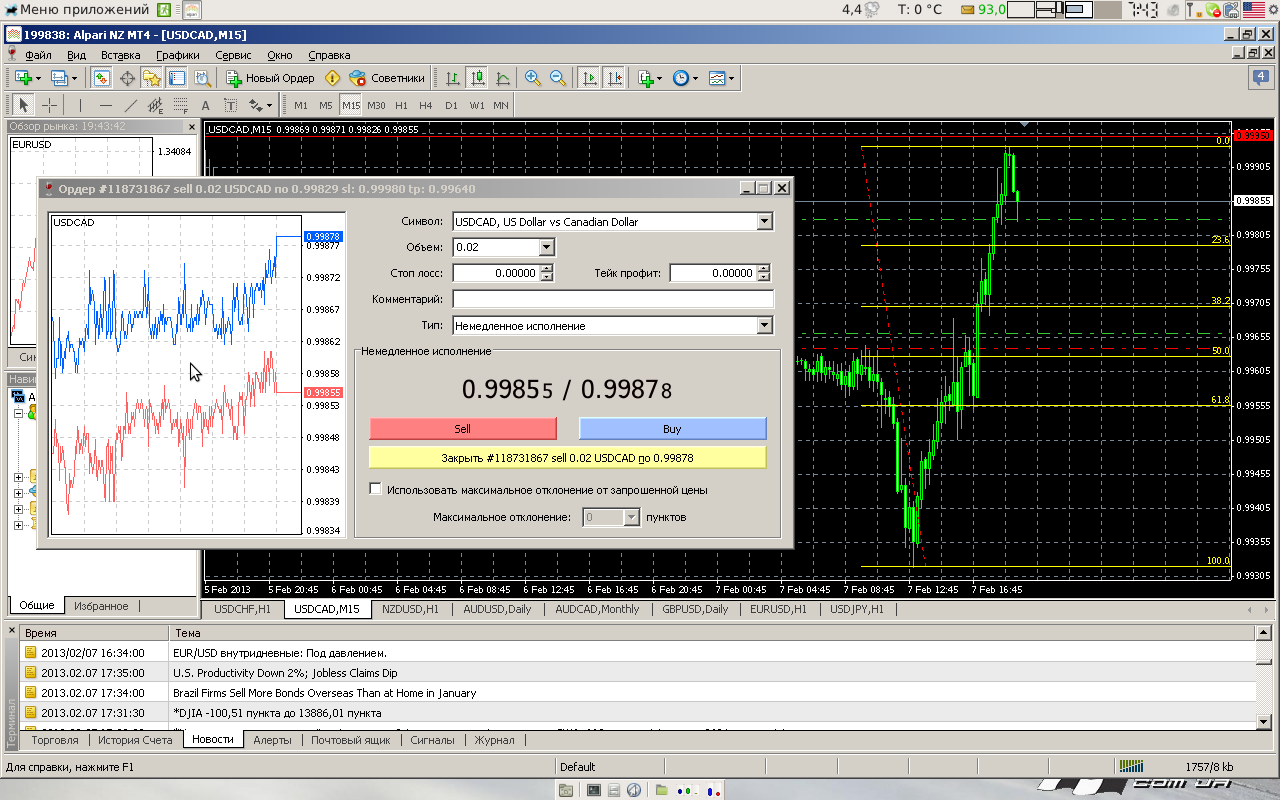Viewport: 1280px width, 800px height.
Task: Click the yellow Закрыть #118731867 button
Action: click(x=567, y=457)
